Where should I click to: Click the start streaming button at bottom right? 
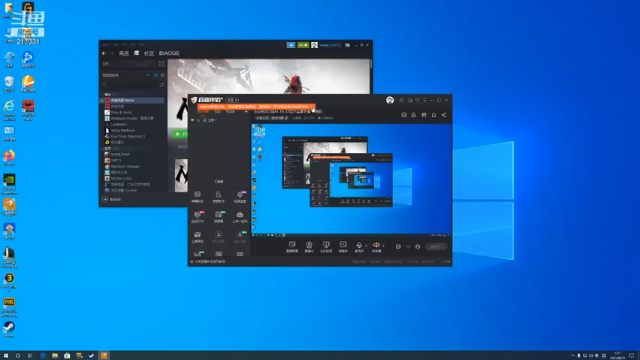(436, 247)
